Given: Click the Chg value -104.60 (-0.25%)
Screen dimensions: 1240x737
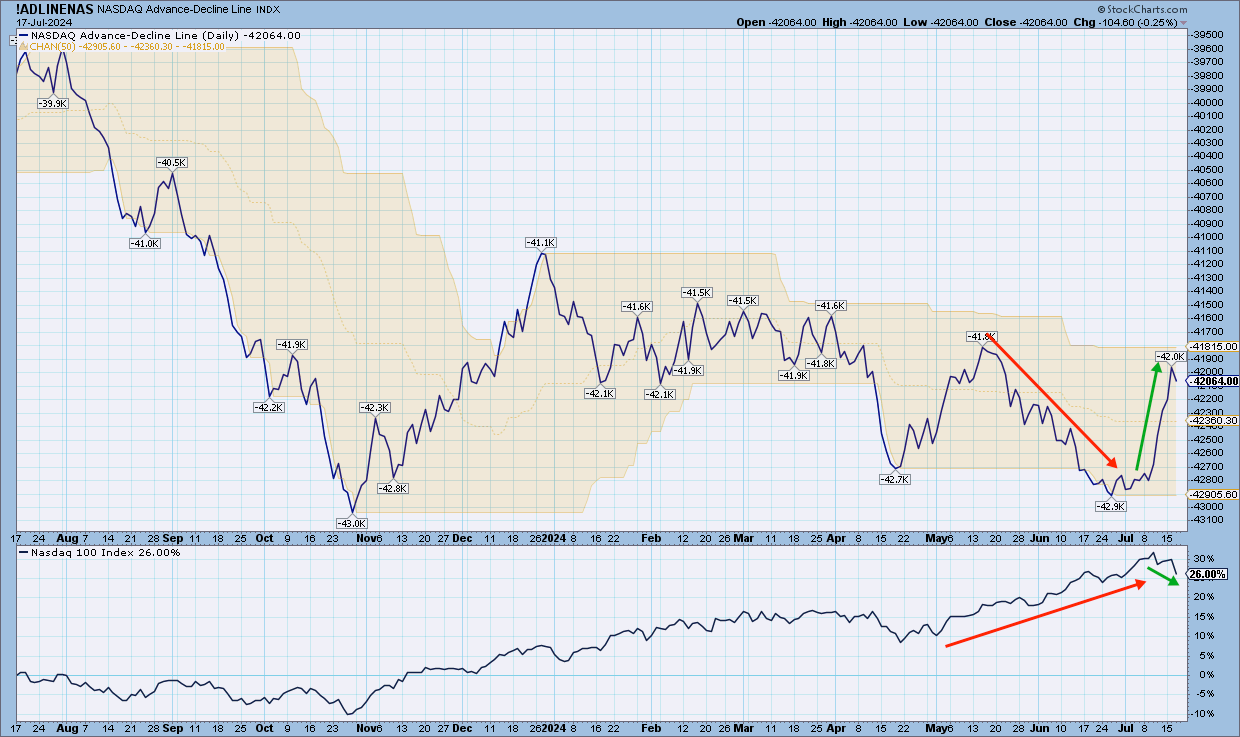Looking at the screenshot, I should (x=1140, y=22).
